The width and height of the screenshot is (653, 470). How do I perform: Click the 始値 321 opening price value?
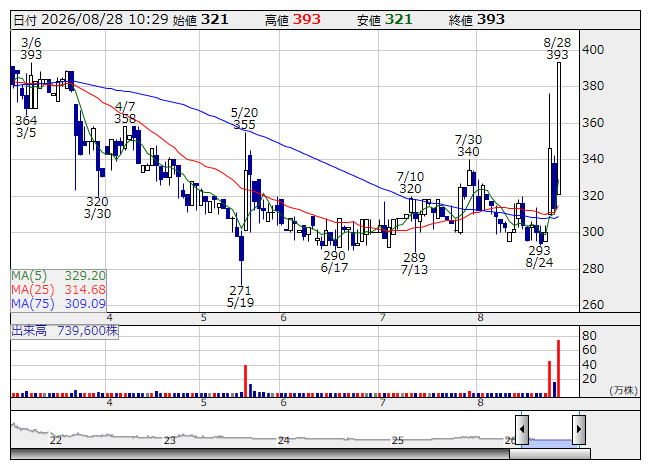200,20
